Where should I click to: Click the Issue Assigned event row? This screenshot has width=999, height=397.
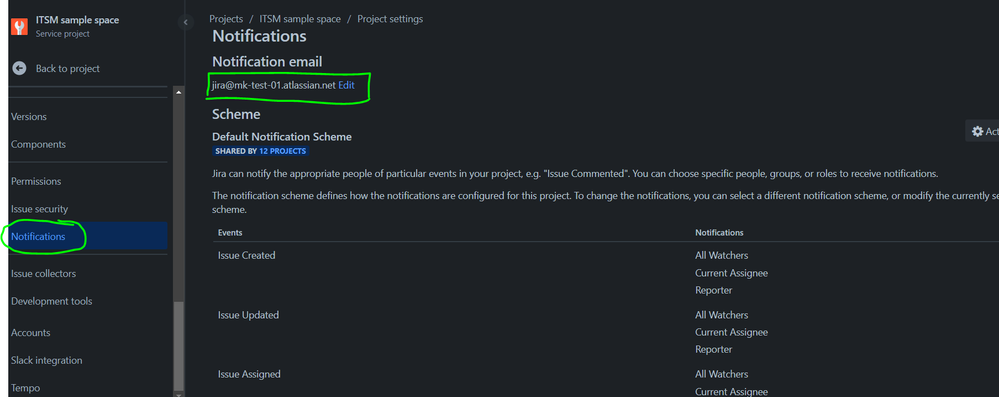pyautogui.click(x=249, y=374)
